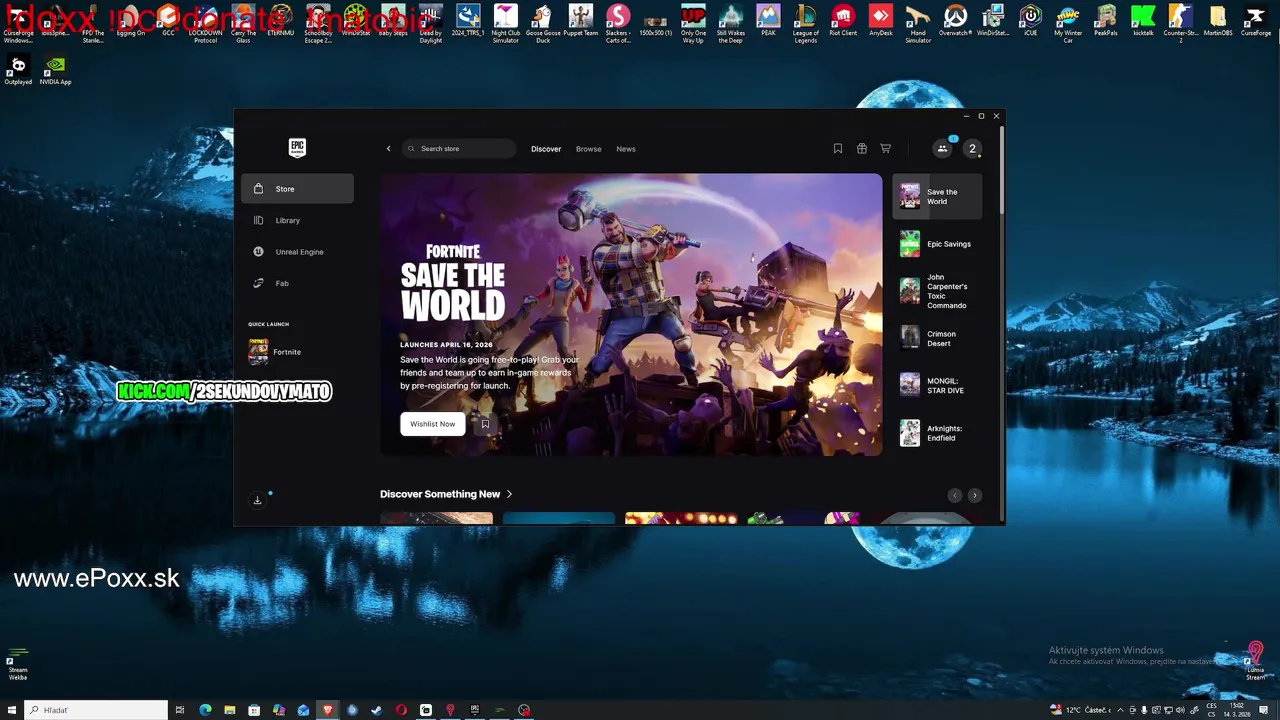Open the Night Club Simulator desktop shortcut
Screen dimensions: 1280x720
pos(506,23)
